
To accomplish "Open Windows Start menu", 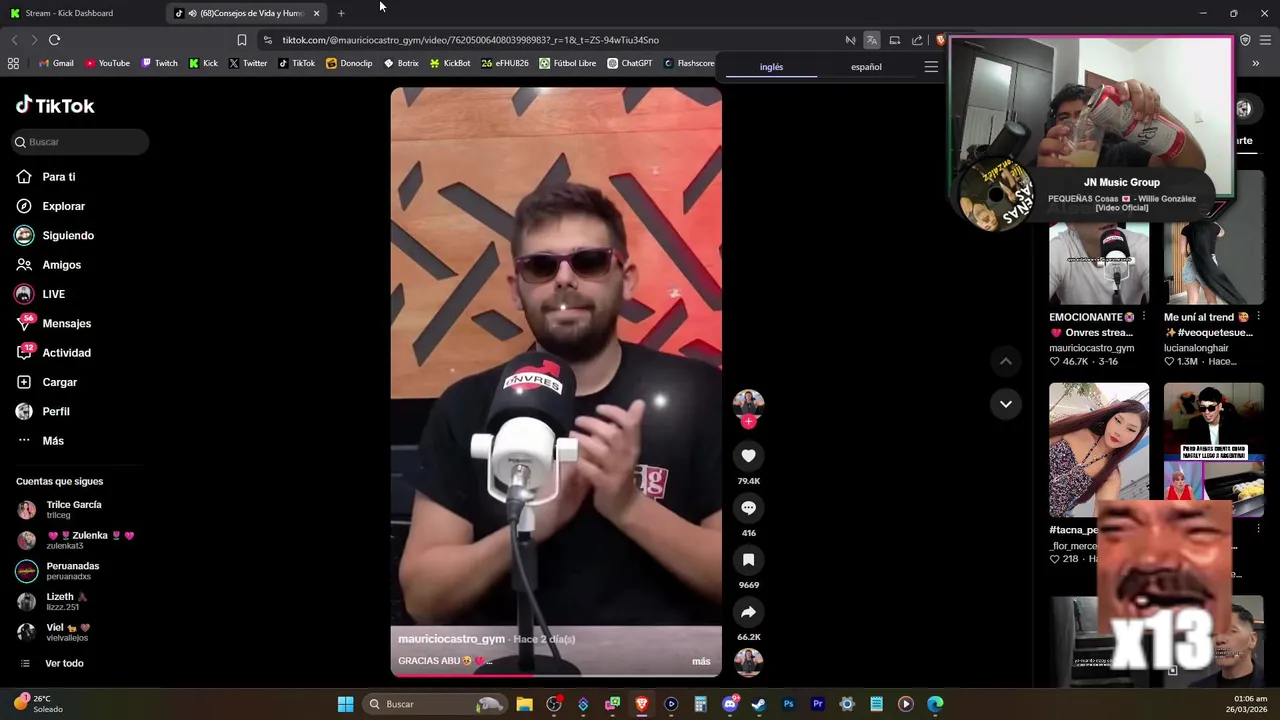I will click(x=345, y=704).
